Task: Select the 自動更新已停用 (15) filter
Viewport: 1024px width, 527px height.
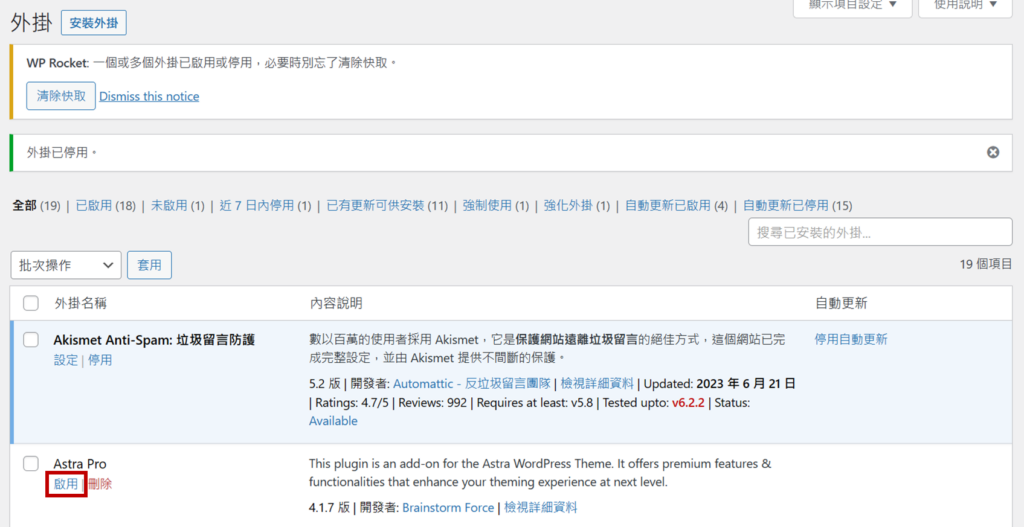Action: click(x=797, y=206)
